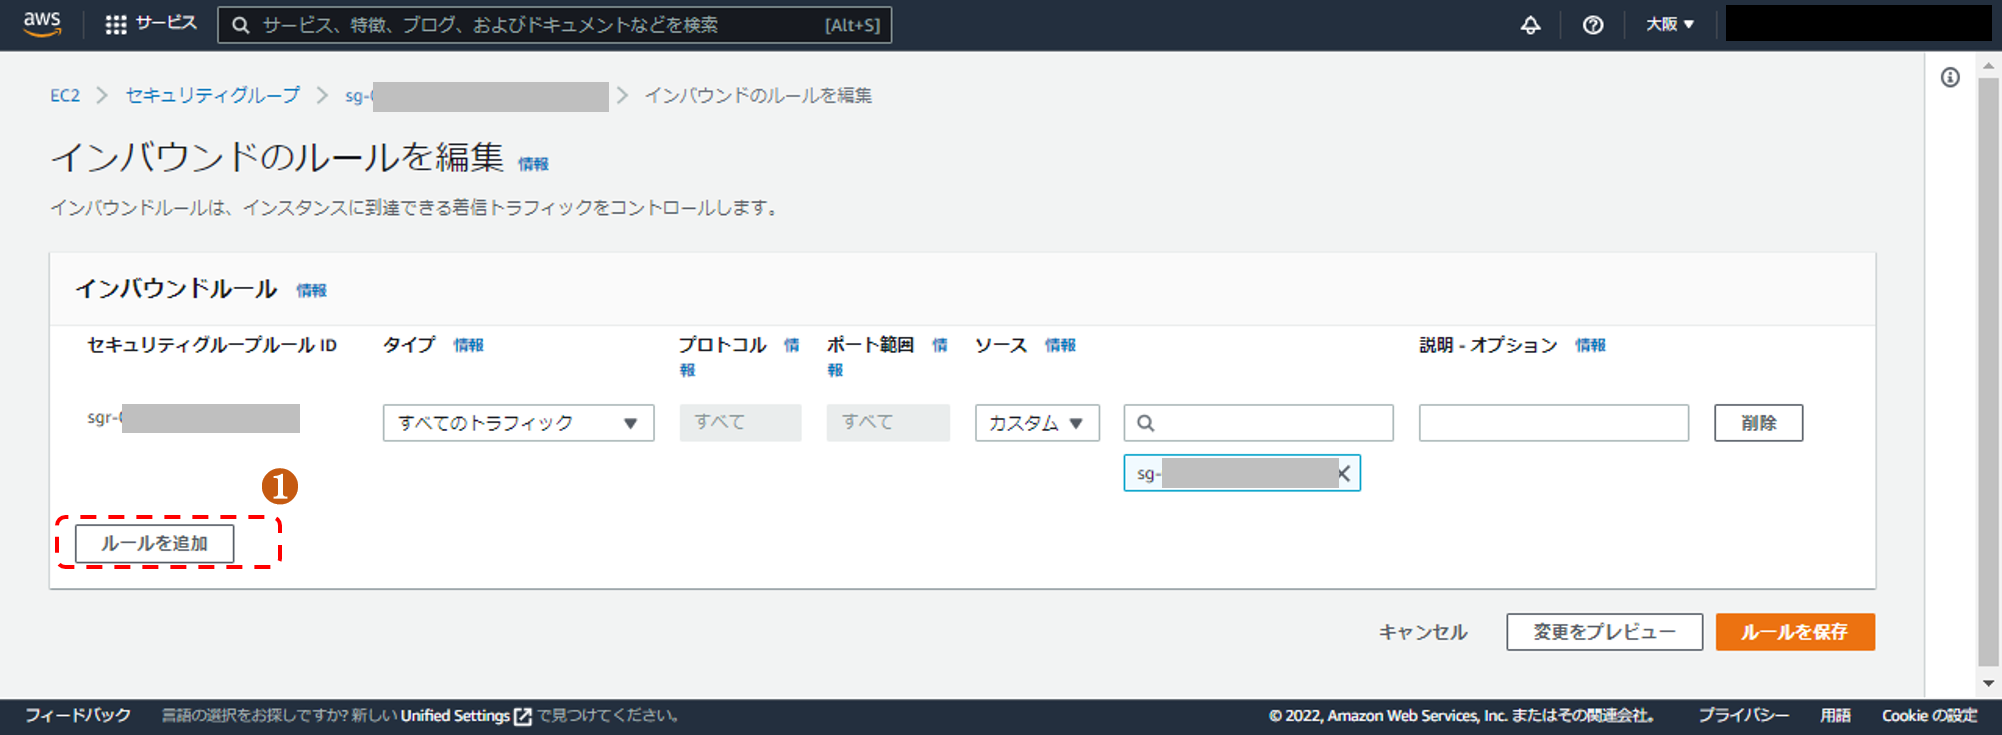Delete the rule with 削除 button

pyautogui.click(x=1758, y=423)
